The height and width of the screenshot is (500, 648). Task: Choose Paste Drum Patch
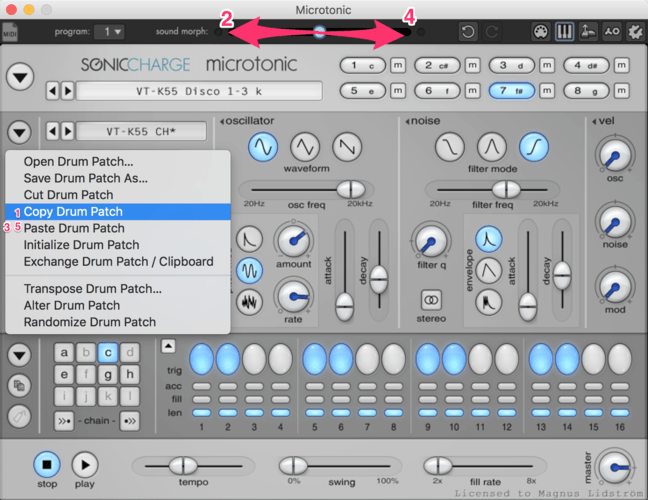point(118,228)
